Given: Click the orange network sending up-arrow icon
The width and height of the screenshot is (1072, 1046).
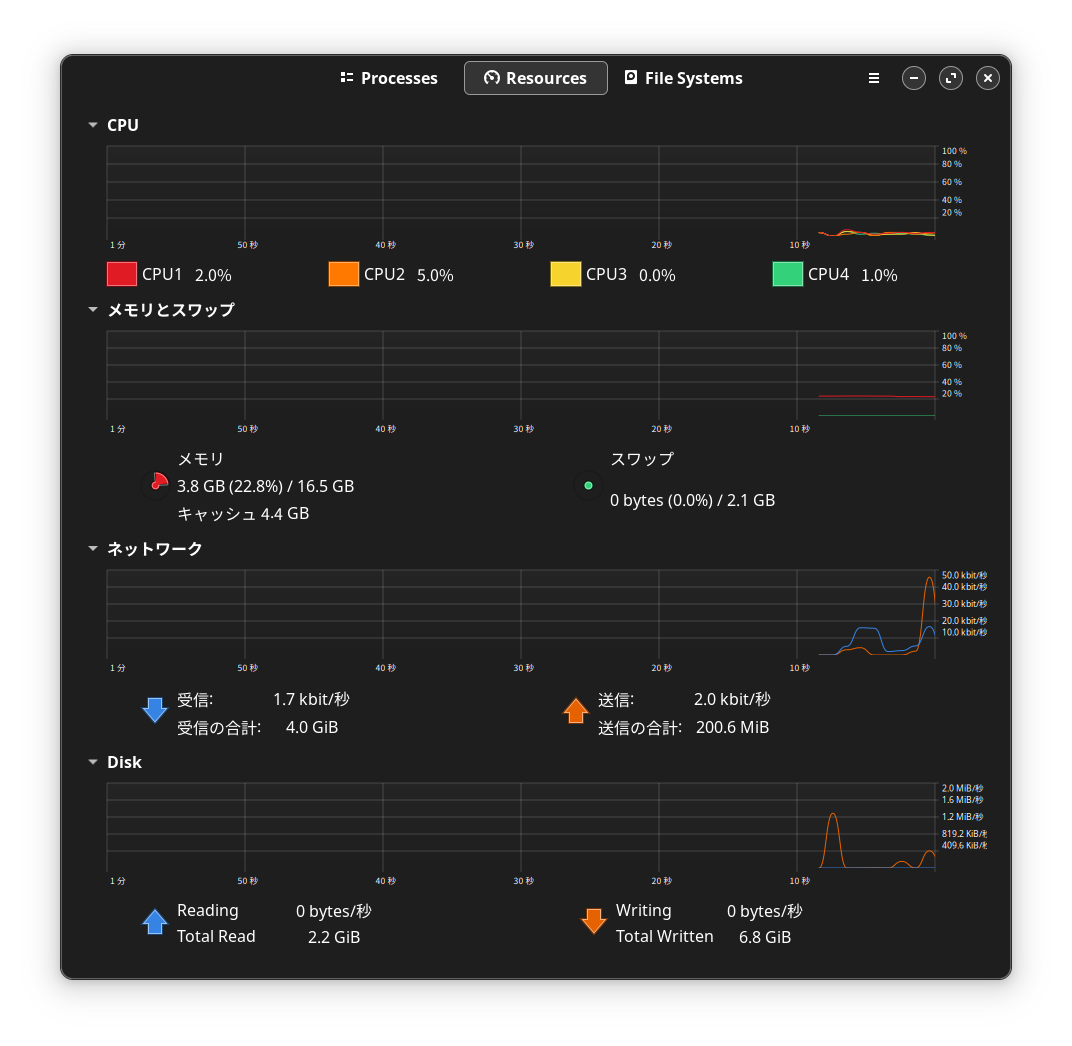Looking at the screenshot, I should tap(575, 710).
